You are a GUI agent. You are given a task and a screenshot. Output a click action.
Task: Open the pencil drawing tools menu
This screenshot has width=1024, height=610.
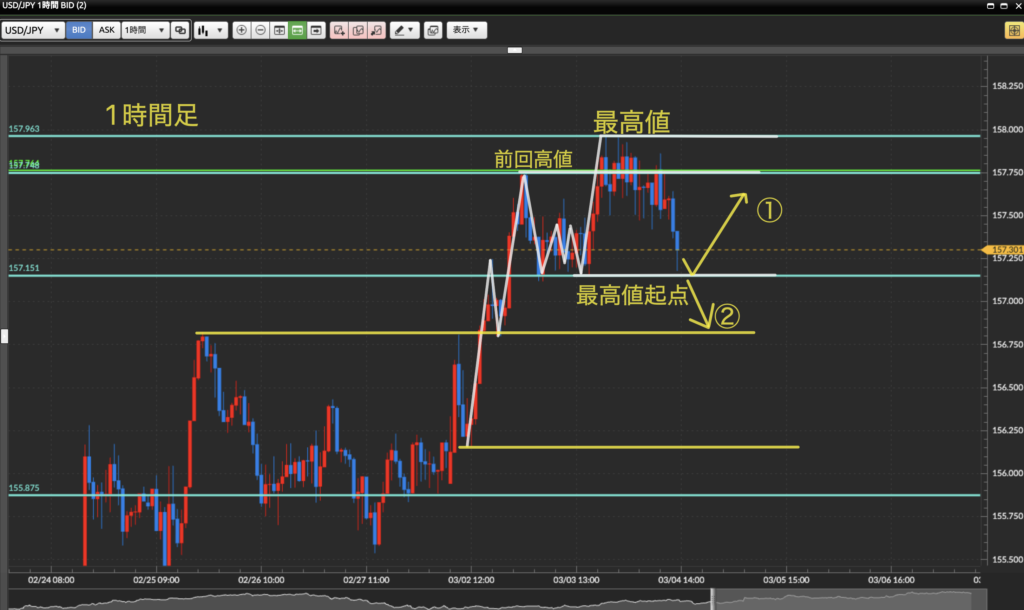(403, 31)
